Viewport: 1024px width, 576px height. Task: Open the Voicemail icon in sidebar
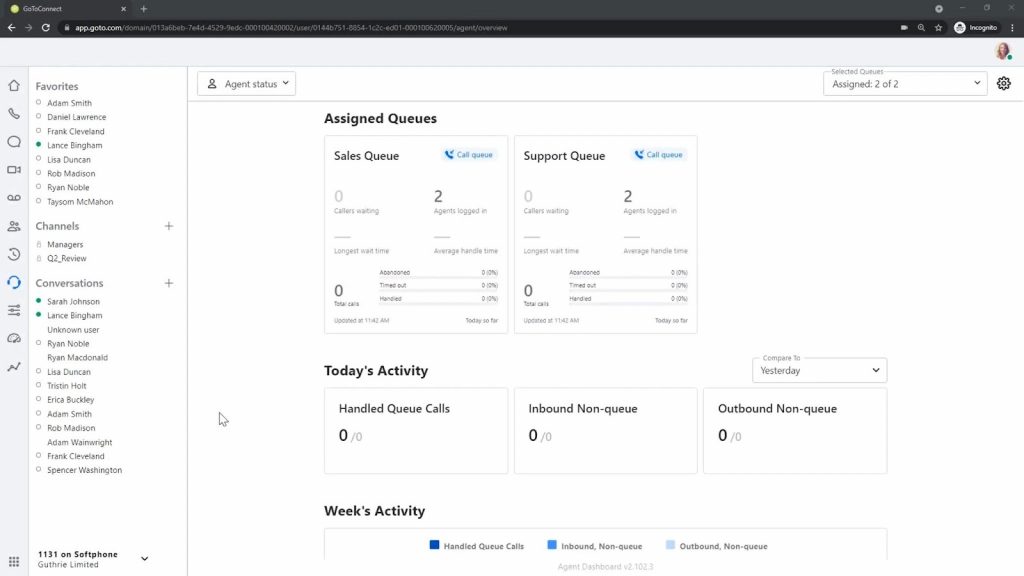14,198
